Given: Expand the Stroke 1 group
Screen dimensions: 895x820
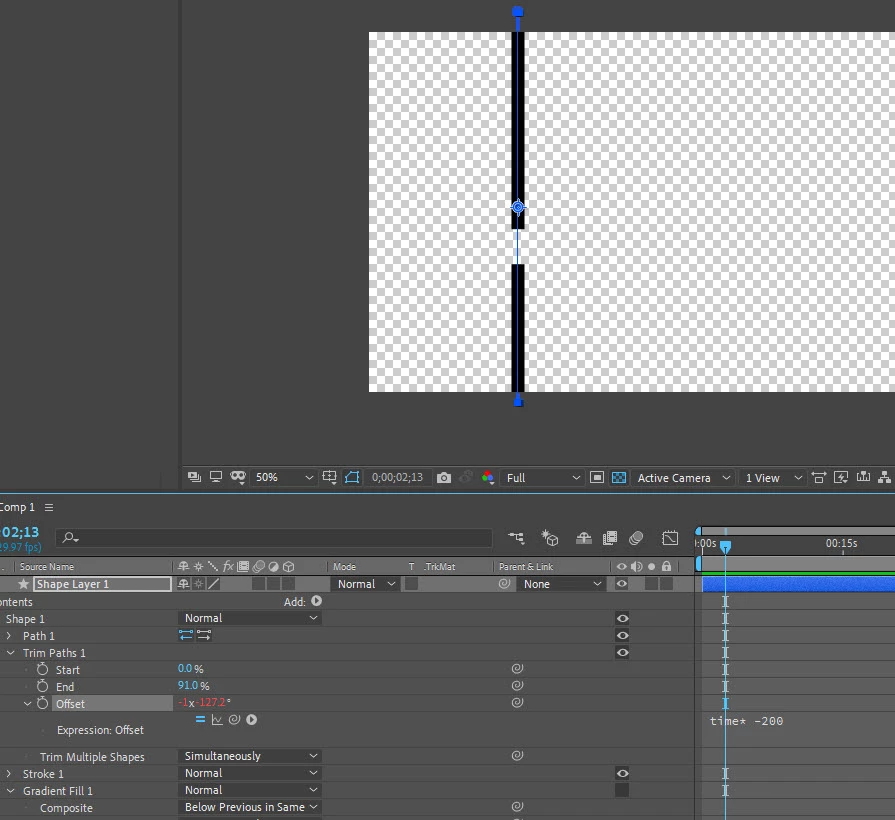Looking at the screenshot, I should (9, 774).
